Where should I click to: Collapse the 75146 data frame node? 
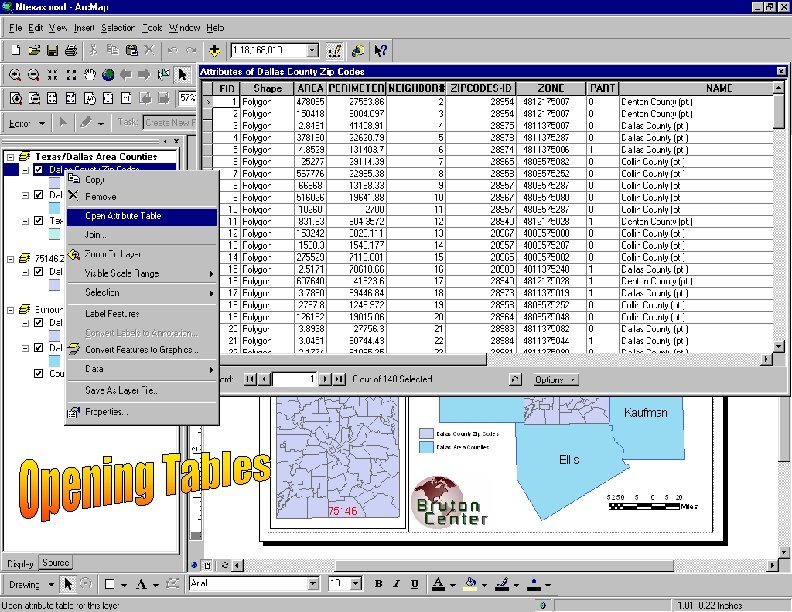pyautogui.click(x=11, y=259)
